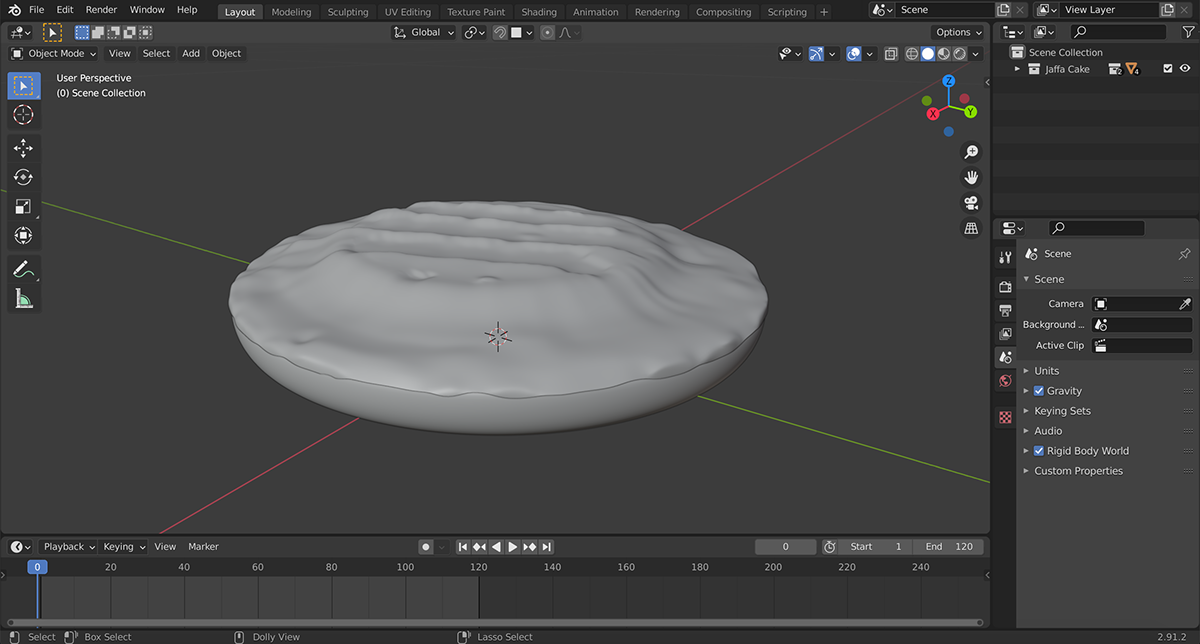Select the Measure ruler tool
Viewport: 1200px width, 644px height.
[23, 298]
